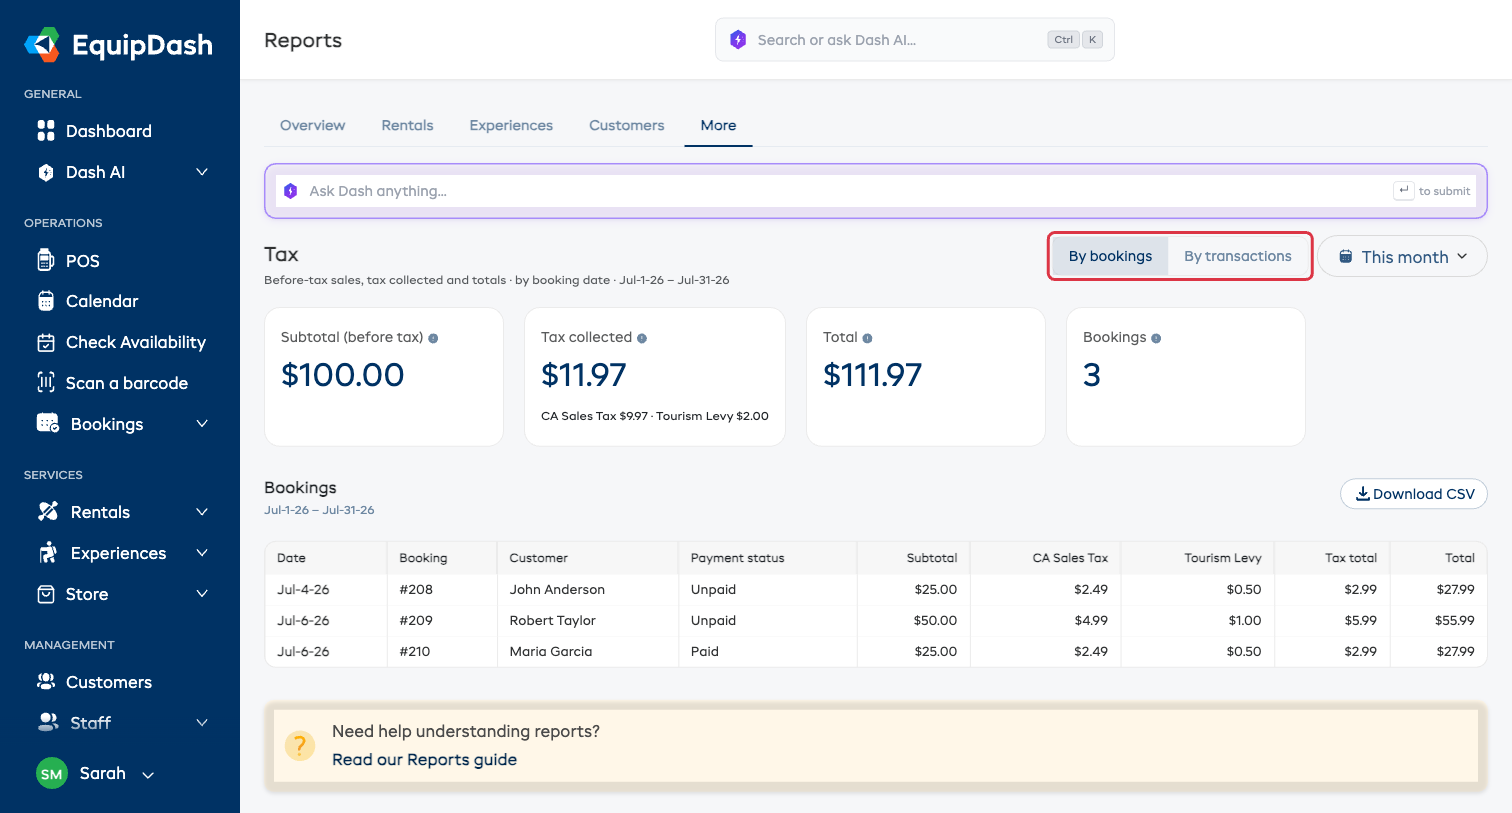Screen dimensions: 1512x813
Task: Click the EquipDash logo icon
Action: (42, 45)
